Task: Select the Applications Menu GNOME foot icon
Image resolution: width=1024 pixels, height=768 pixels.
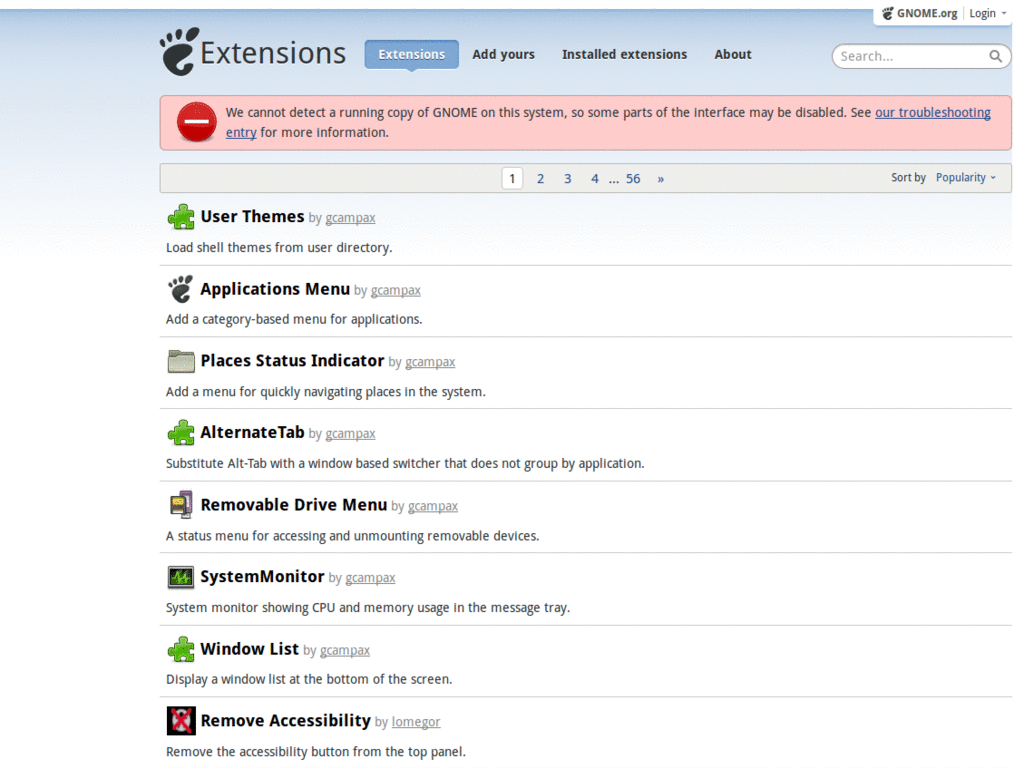Action: pos(181,288)
